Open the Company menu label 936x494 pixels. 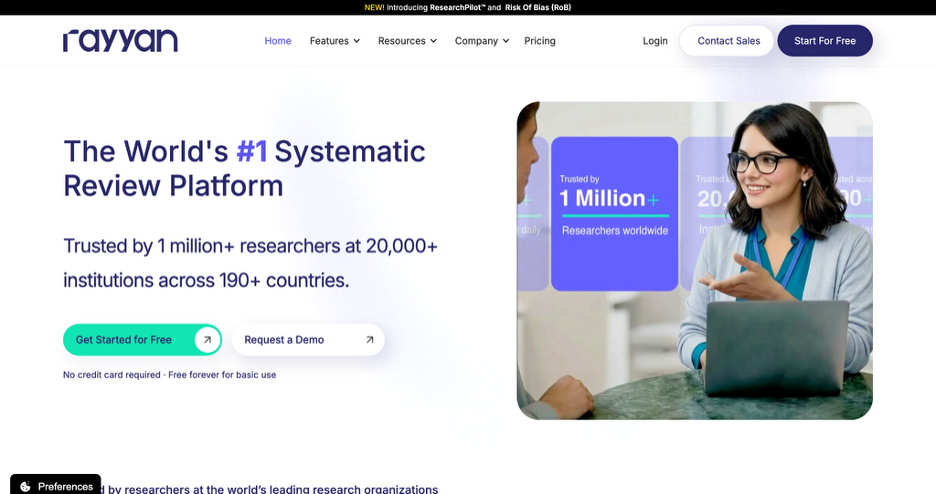476,41
